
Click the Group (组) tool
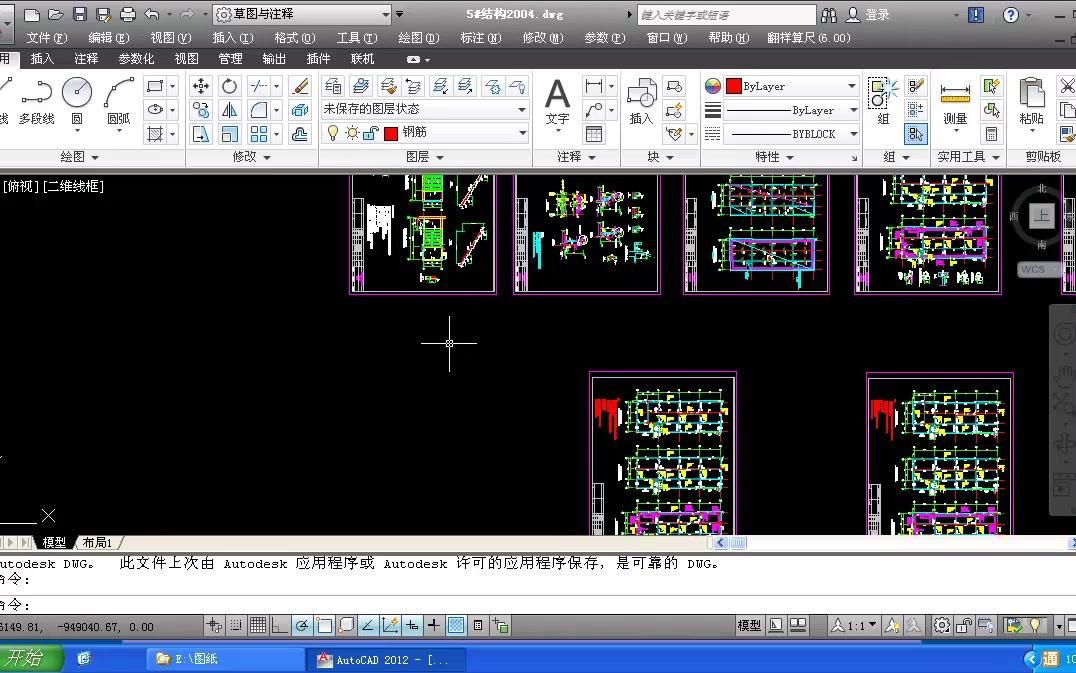point(883,102)
